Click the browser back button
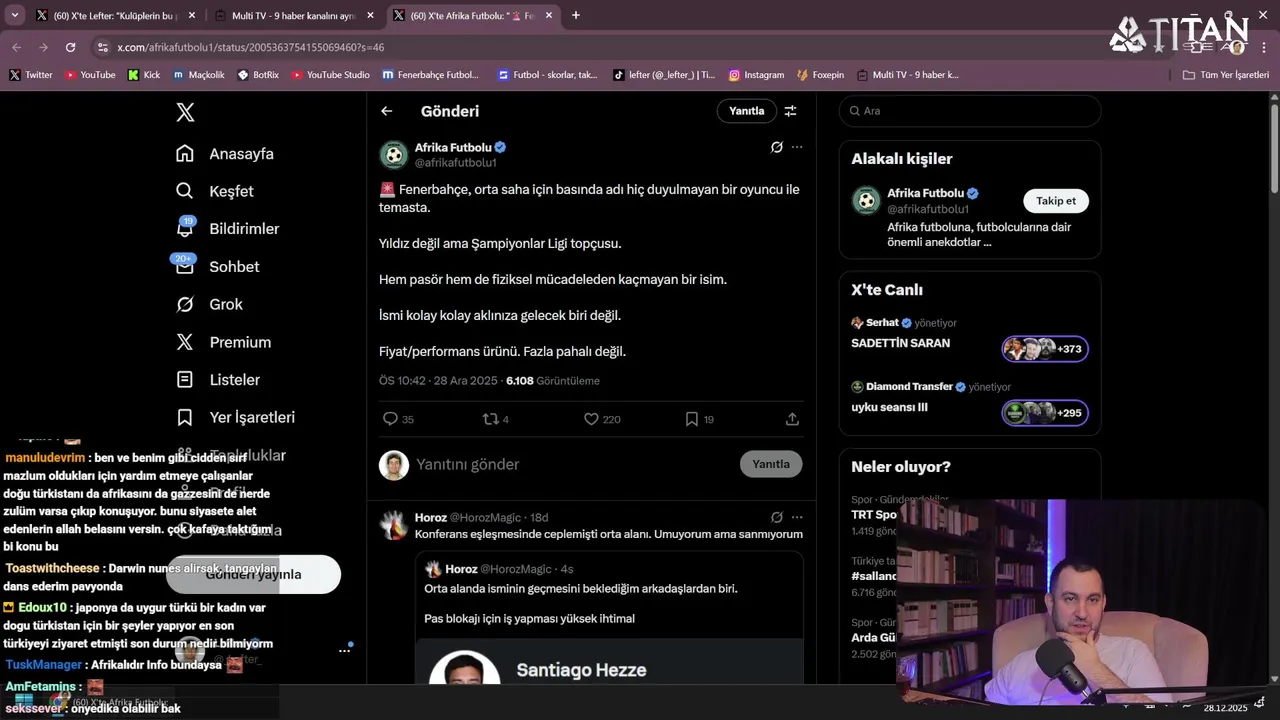The width and height of the screenshot is (1280, 720). [16, 47]
